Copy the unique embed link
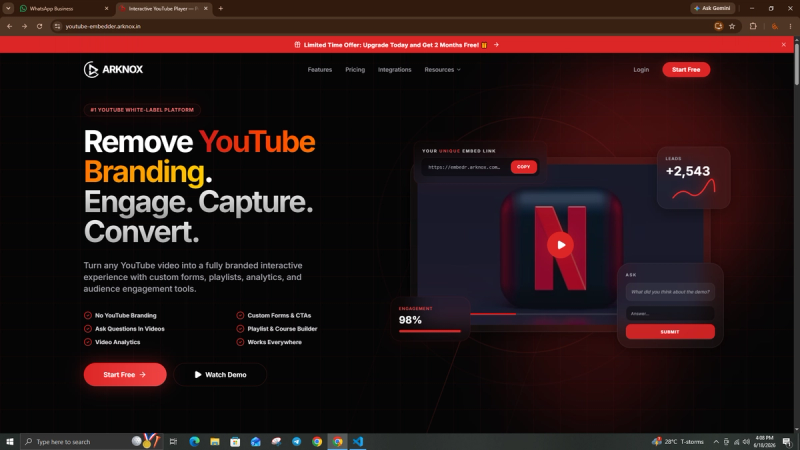This screenshot has height=450, width=800. pos(523,167)
